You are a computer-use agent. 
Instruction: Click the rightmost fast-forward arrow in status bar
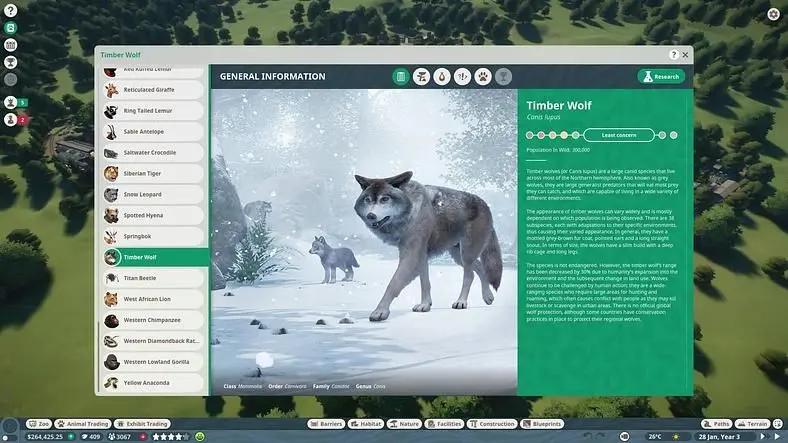pos(778,437)
